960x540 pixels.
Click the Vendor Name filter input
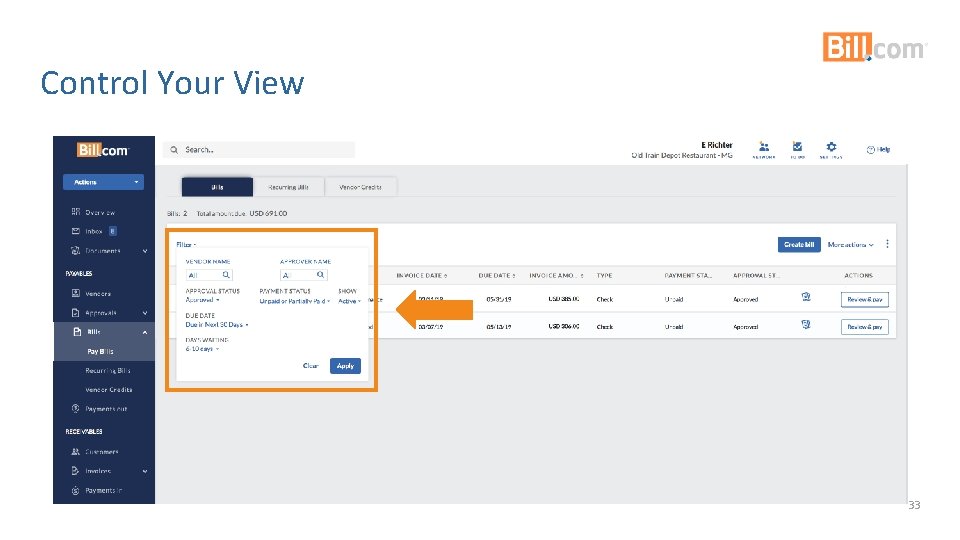tap(209, 275)
